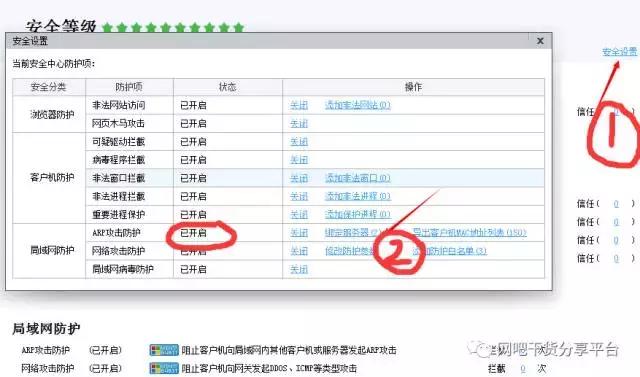Select the 局域网防护 category cell in table
640x377 pixels.
click(x=49, y=251)
